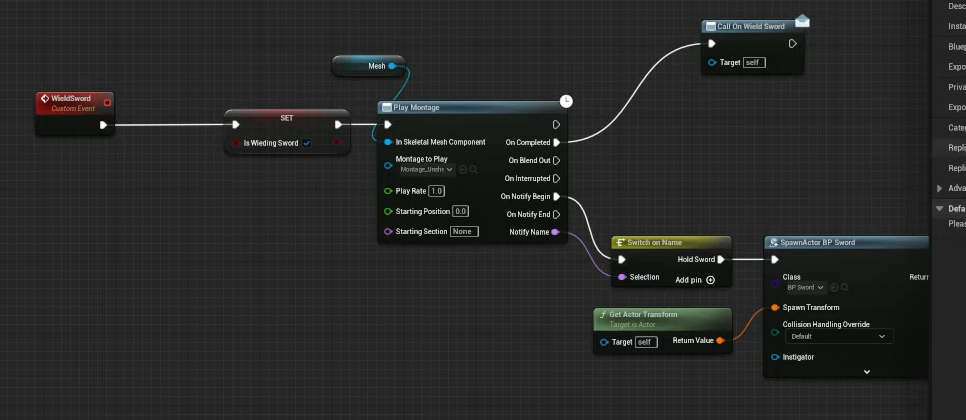Browse to montage asset with magnifier icon
This screenshot has height=420, width=966.
point(472,170)
